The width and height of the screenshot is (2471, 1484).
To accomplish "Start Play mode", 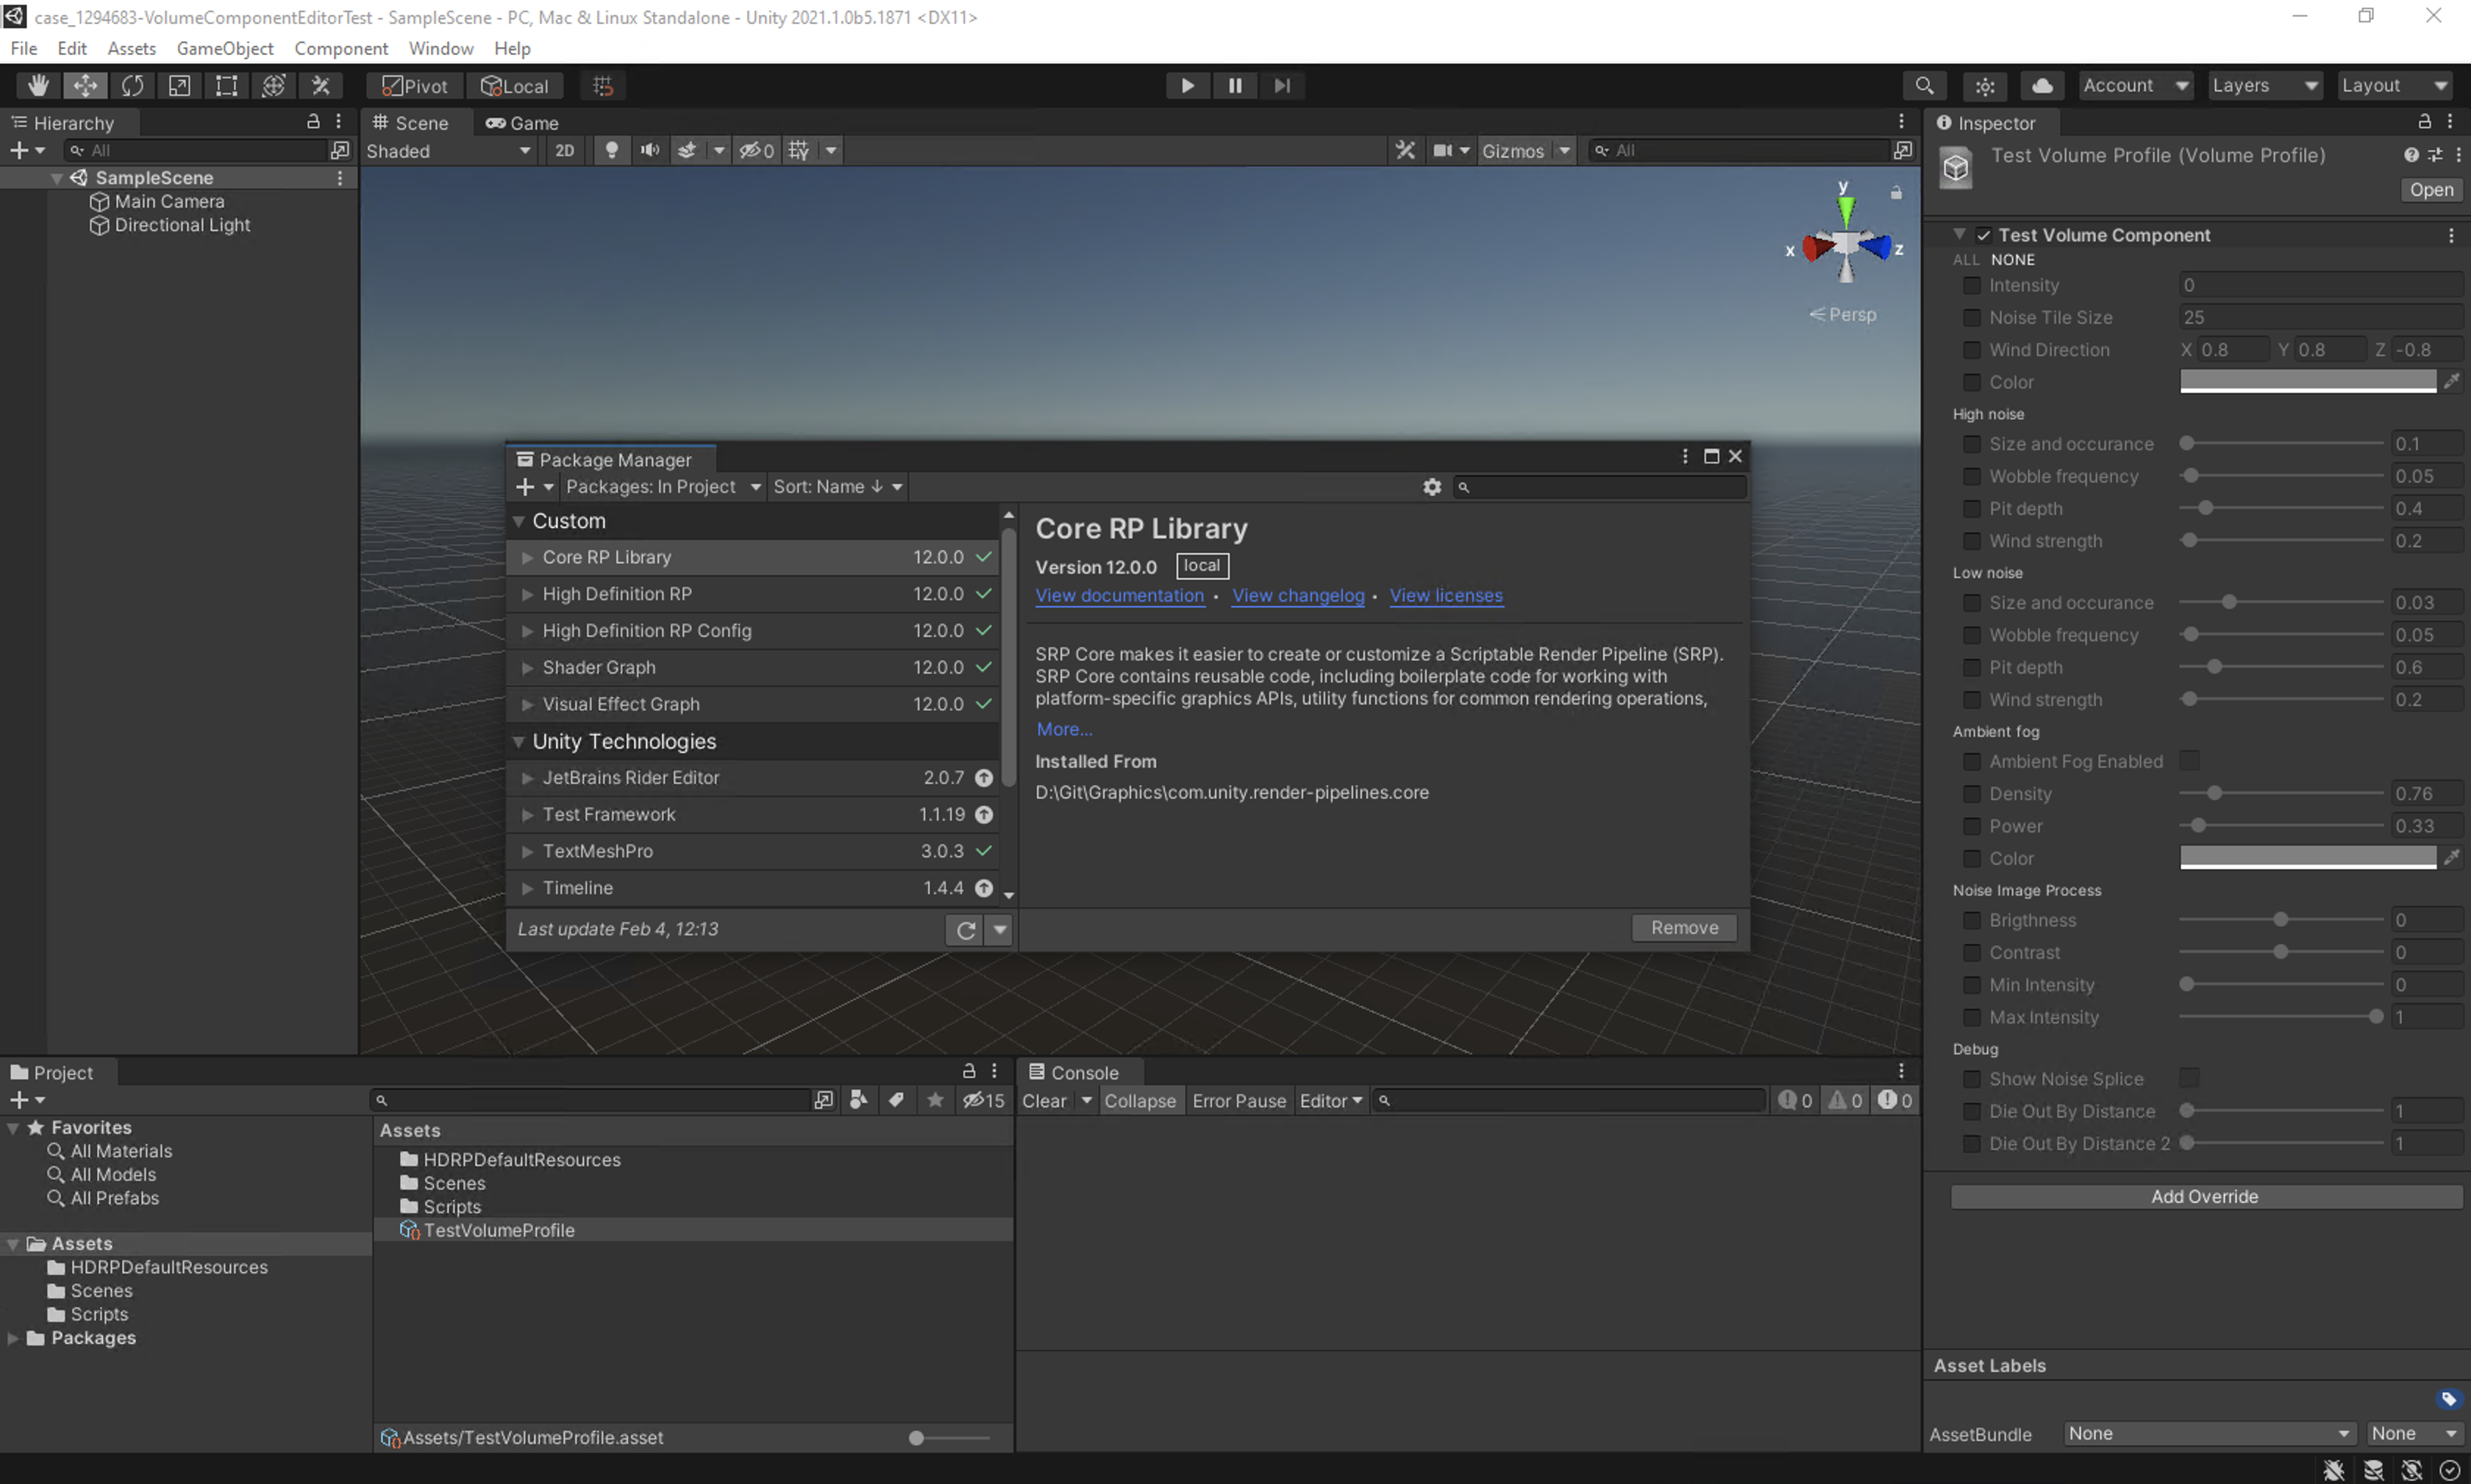I will click(1187, 86).
